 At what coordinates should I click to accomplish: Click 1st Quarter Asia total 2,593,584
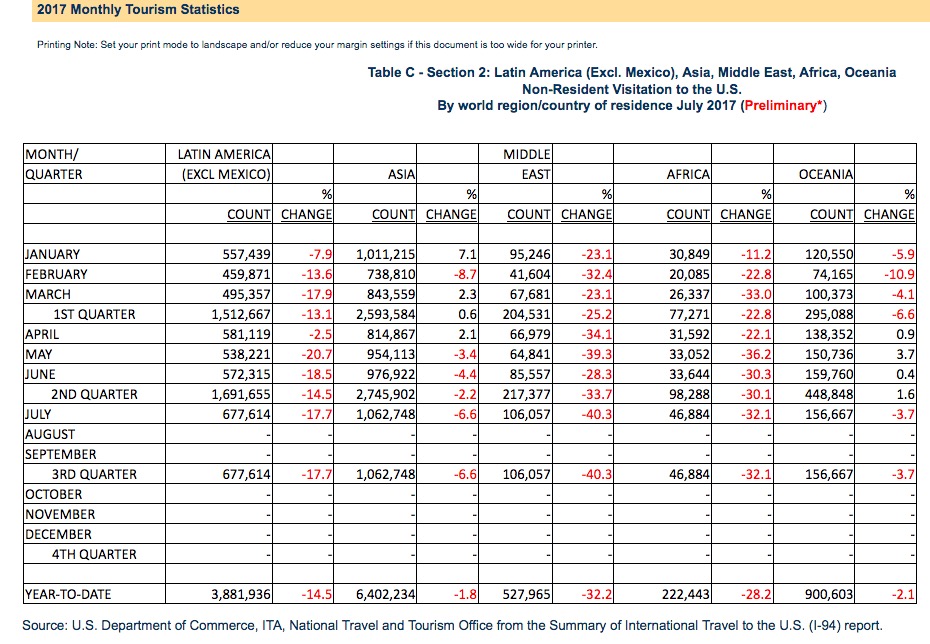[386, 314]
